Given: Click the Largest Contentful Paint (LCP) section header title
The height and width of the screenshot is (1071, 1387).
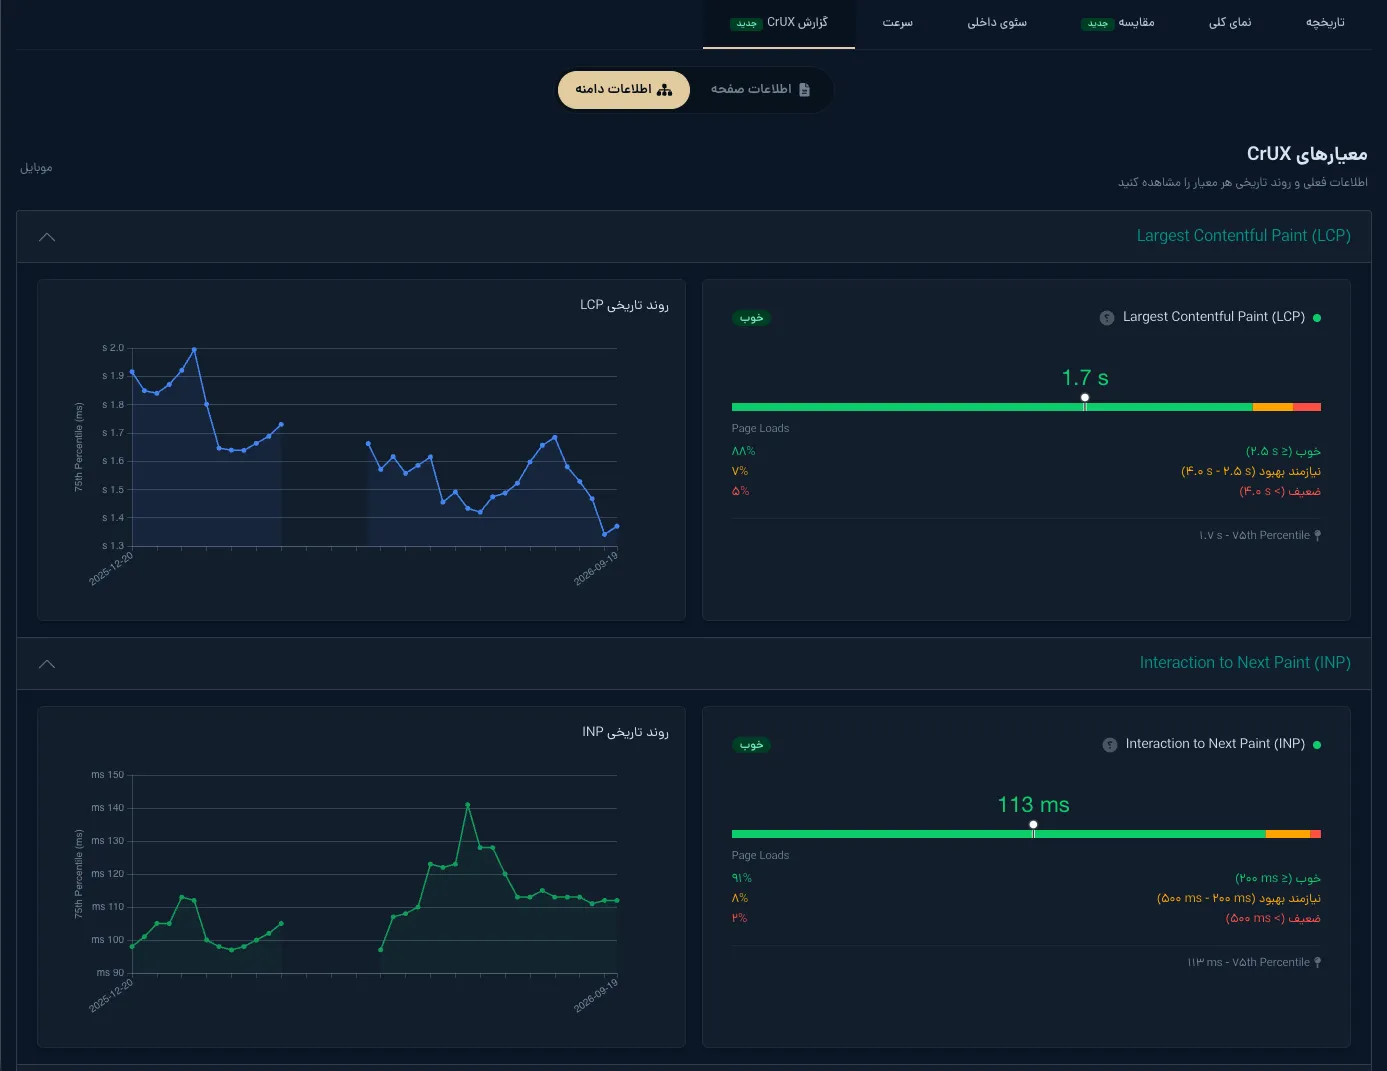Looking at the screenshot, I should tap(1243, 236).
